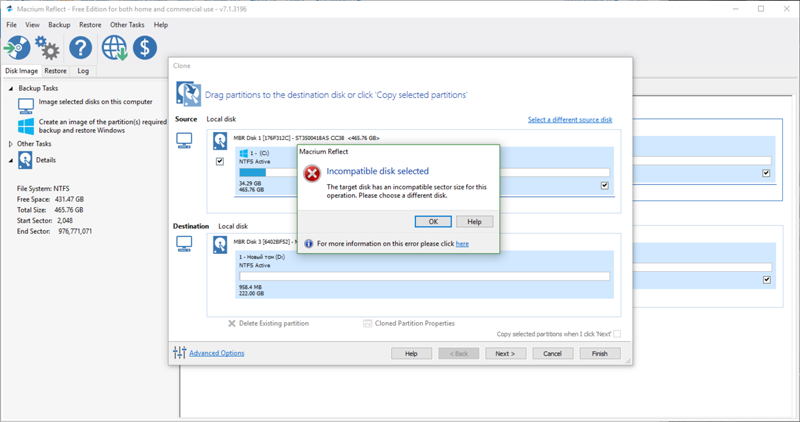Follow the 'here' link for more information

(x=462, y=244)
